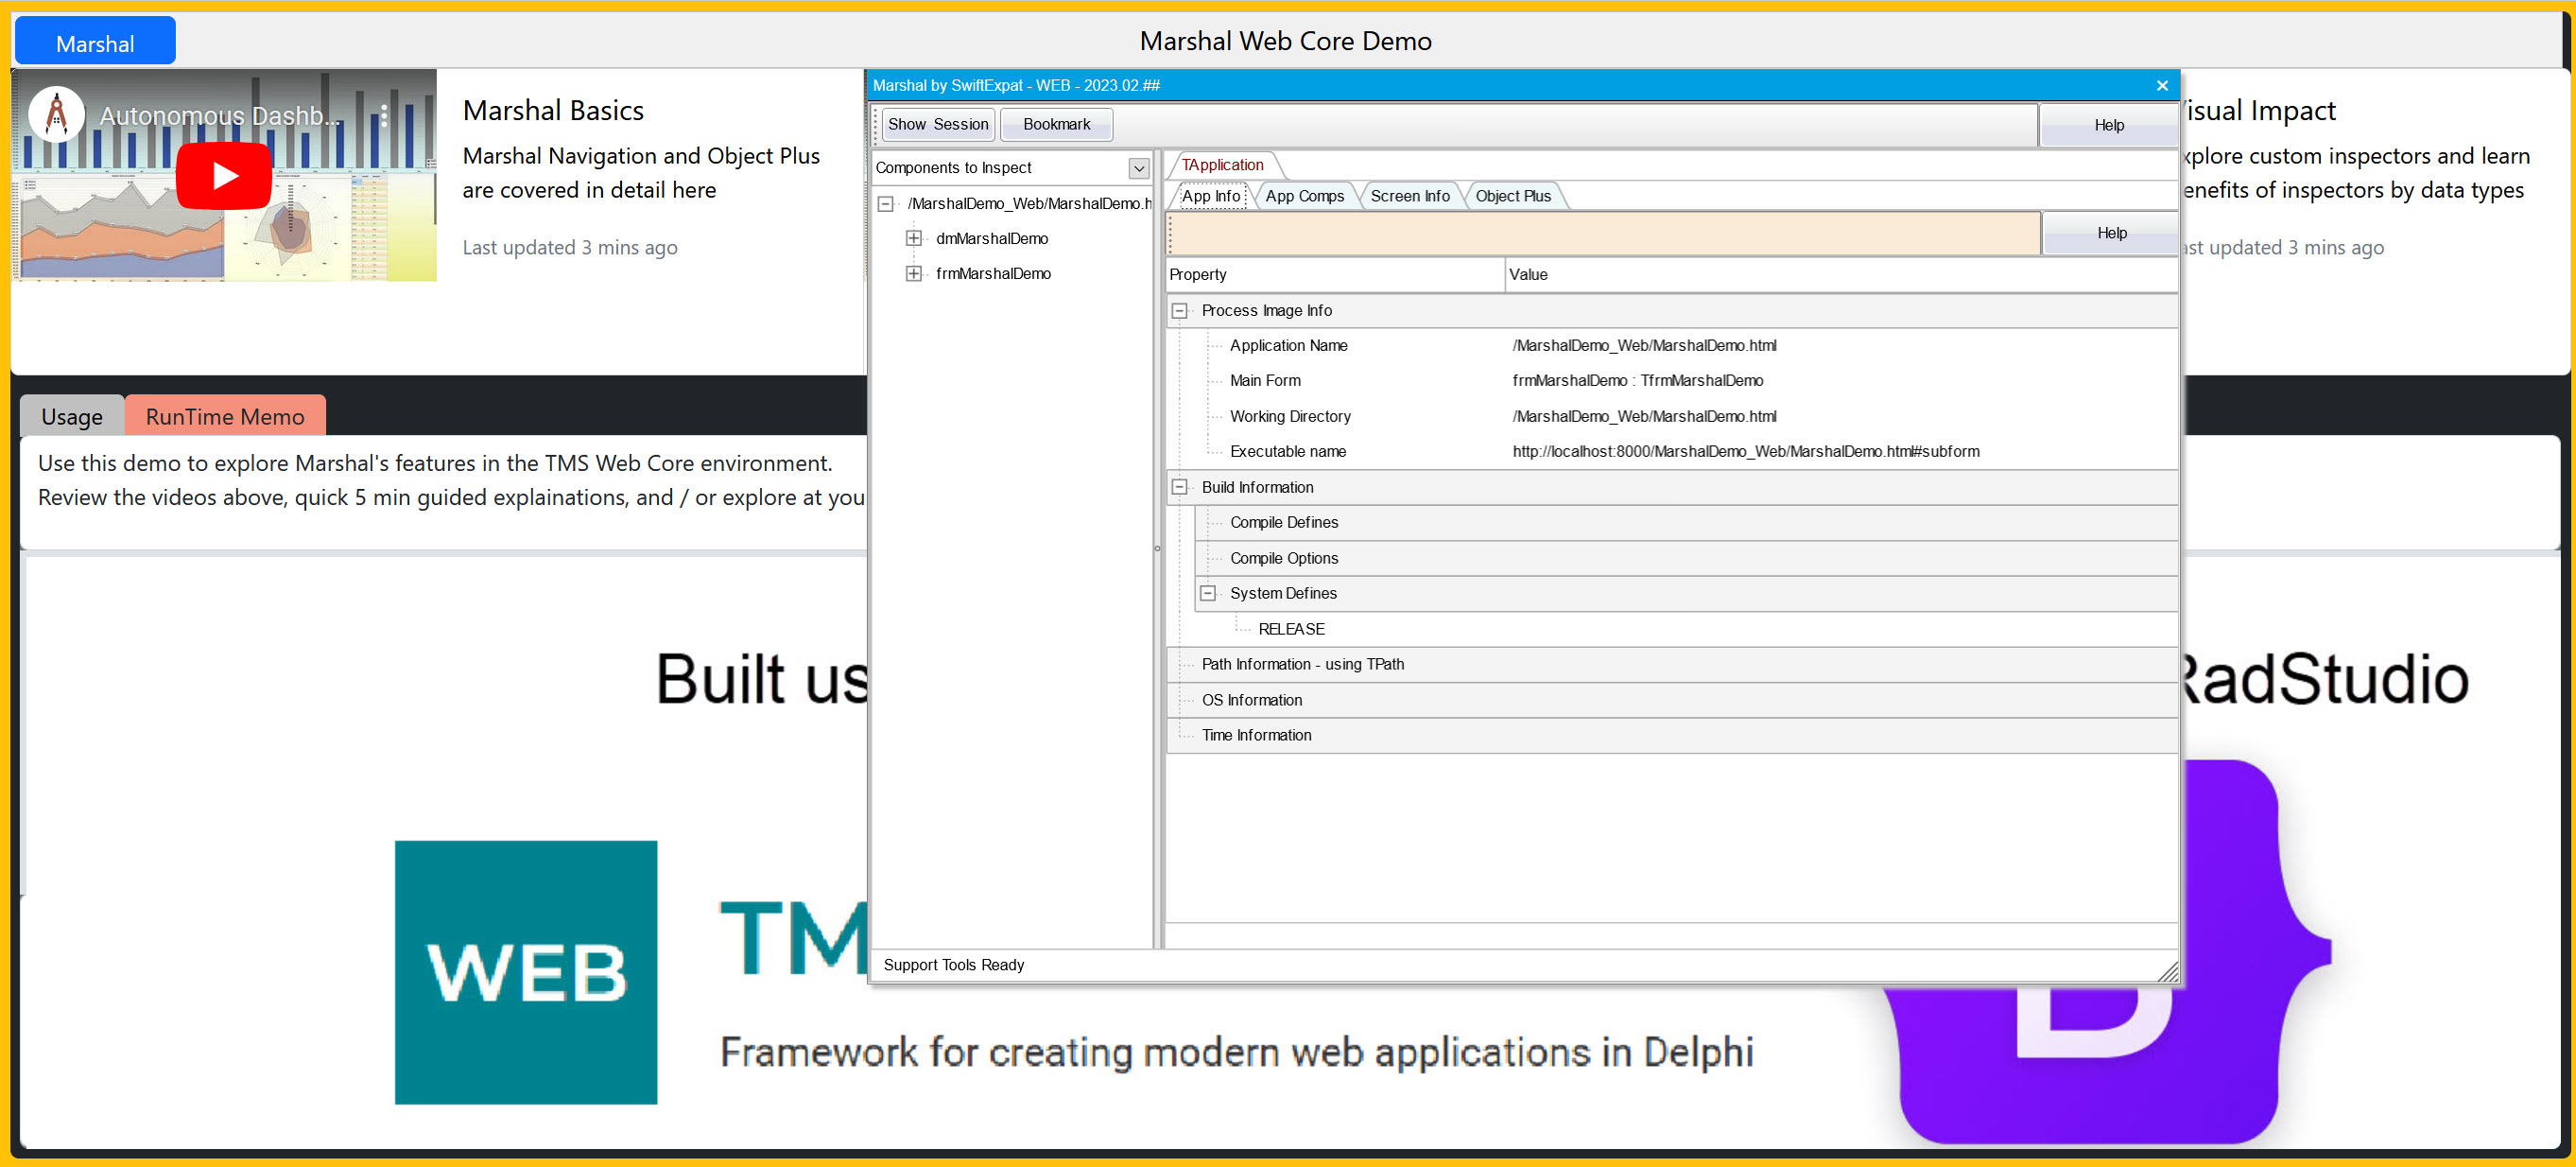Click the Bookmark button
Screen dimensions: 2576x1167
click(1056, 124)
